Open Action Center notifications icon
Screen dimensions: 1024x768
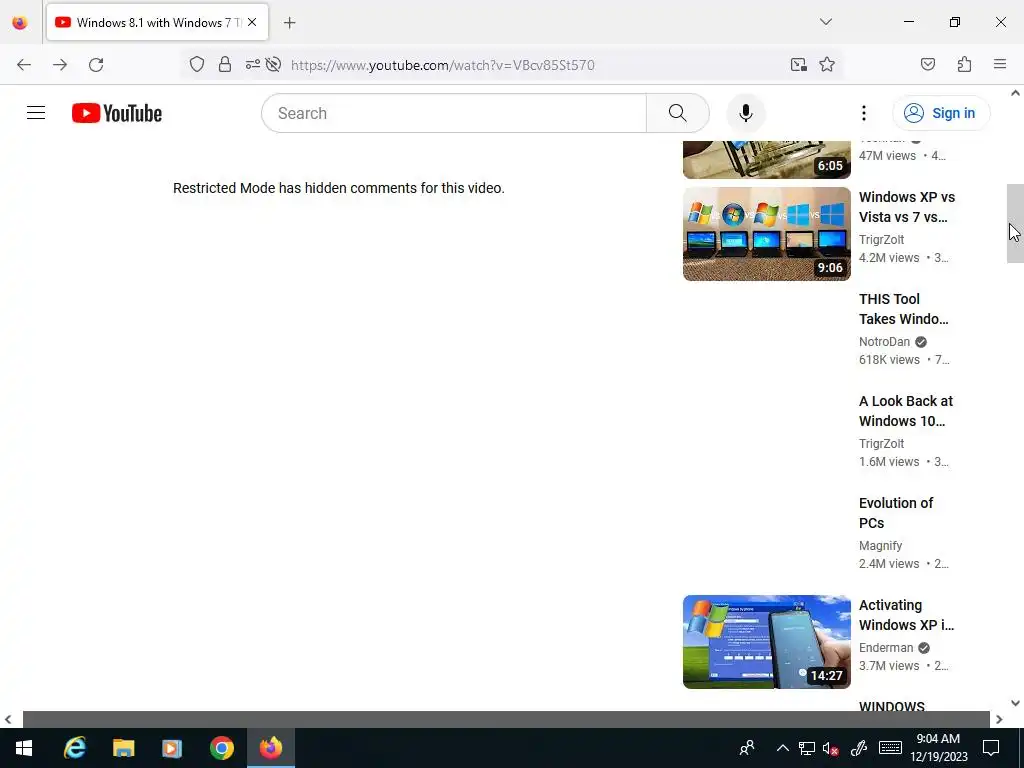991,748
